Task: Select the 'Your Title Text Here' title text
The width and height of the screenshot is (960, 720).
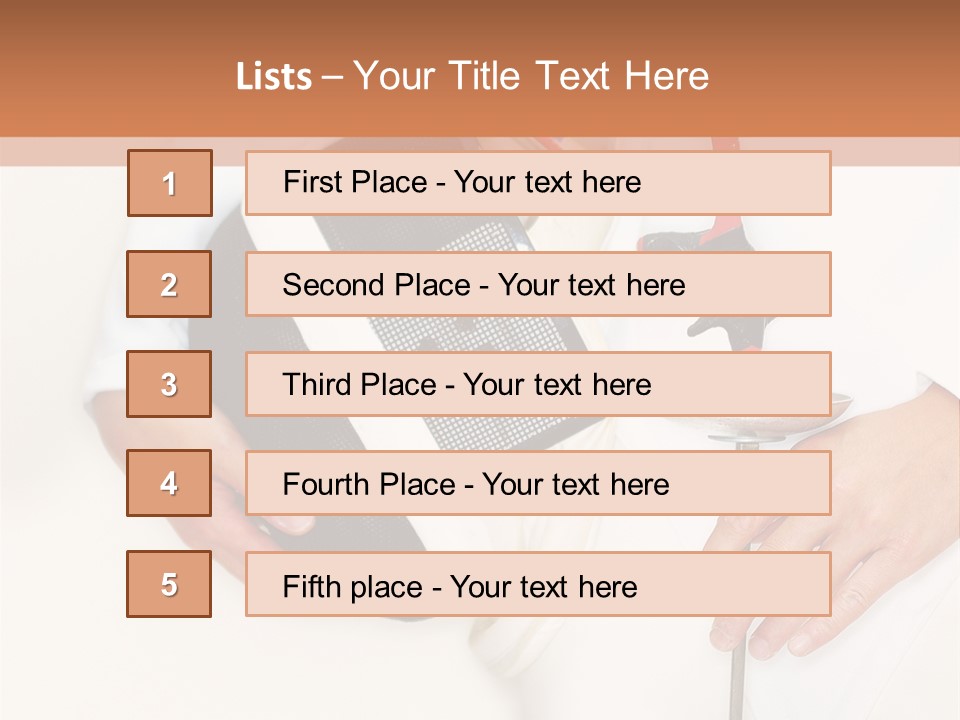Action: (531, 77)
